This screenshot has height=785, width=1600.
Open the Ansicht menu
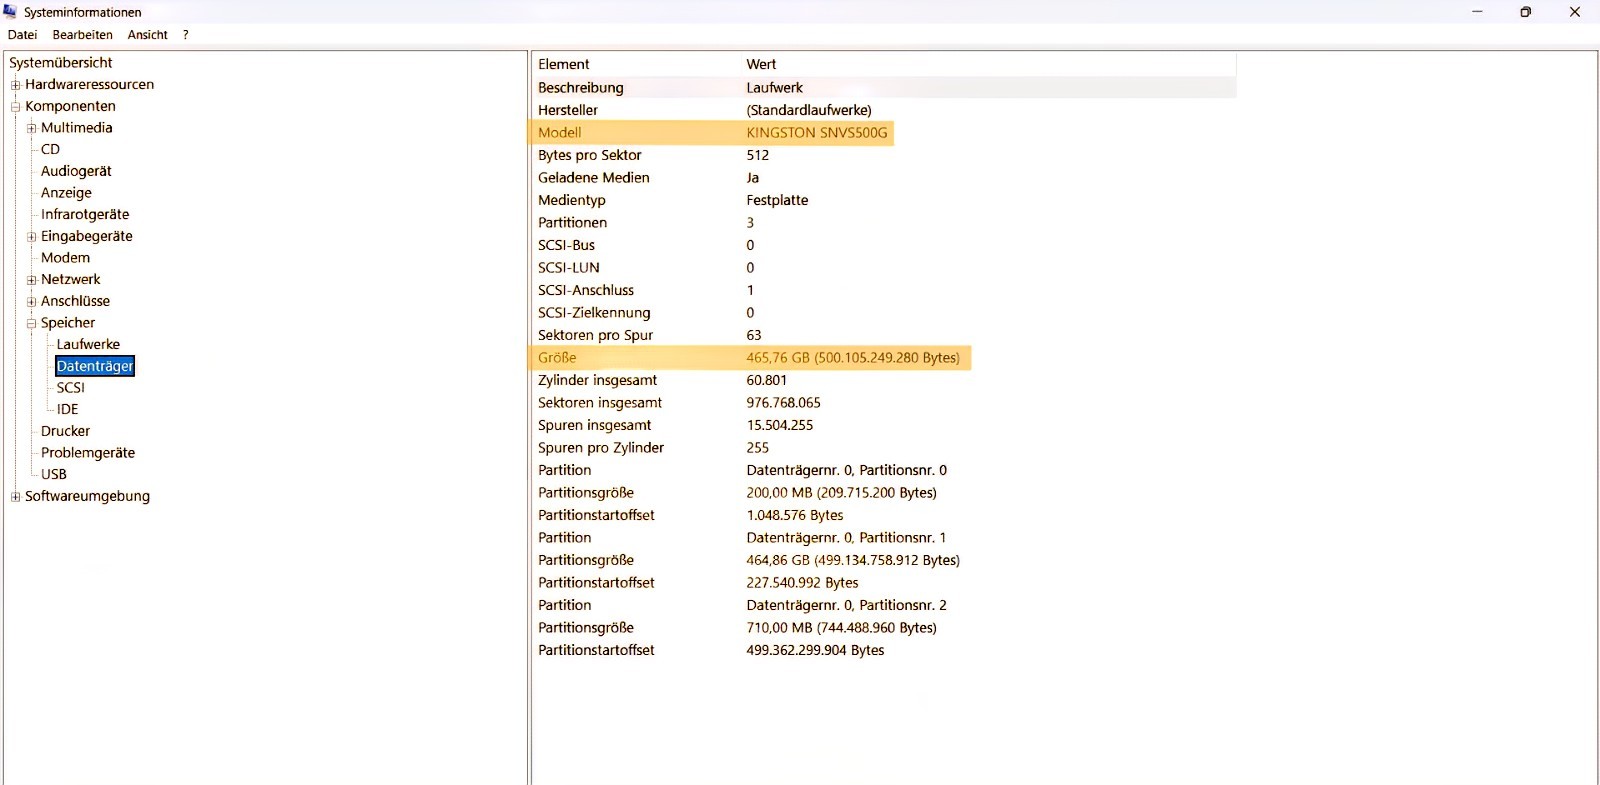(x=148, y=35)
